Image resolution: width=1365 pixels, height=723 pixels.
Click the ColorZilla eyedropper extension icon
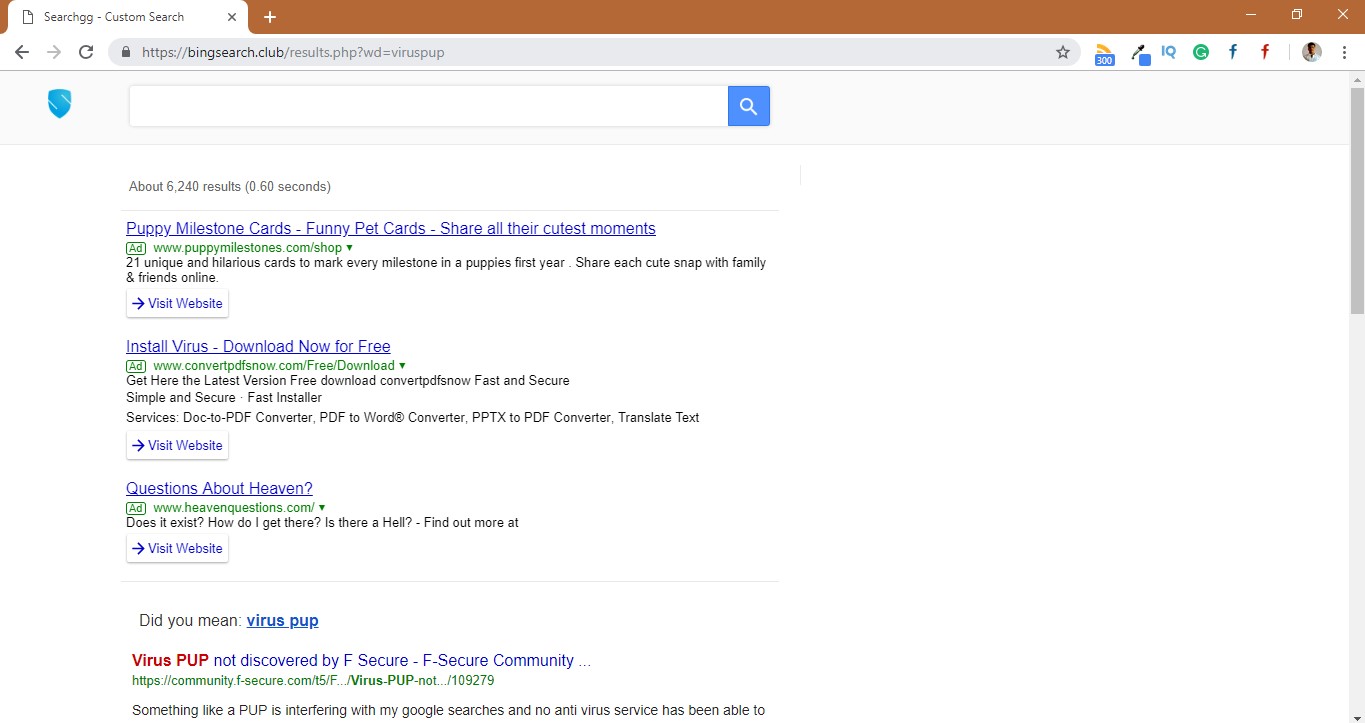(1140, 53)
